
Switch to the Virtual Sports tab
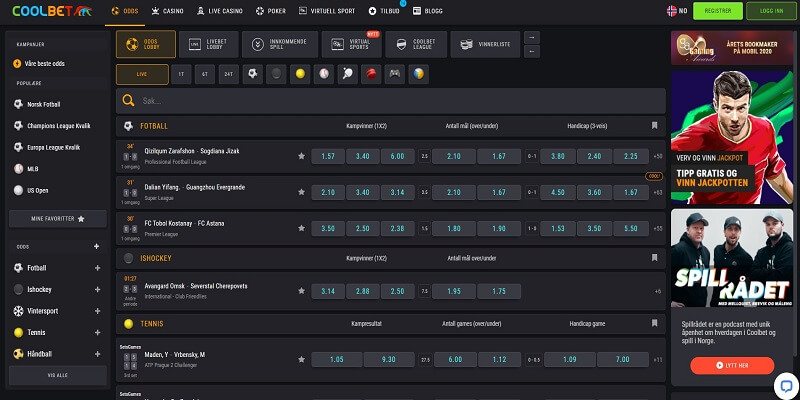pos(352,44)
